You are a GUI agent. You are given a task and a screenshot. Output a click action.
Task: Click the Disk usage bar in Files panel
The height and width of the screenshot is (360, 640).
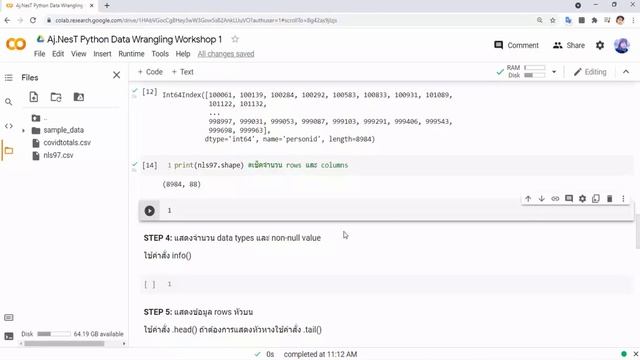(x=53, y=334)
